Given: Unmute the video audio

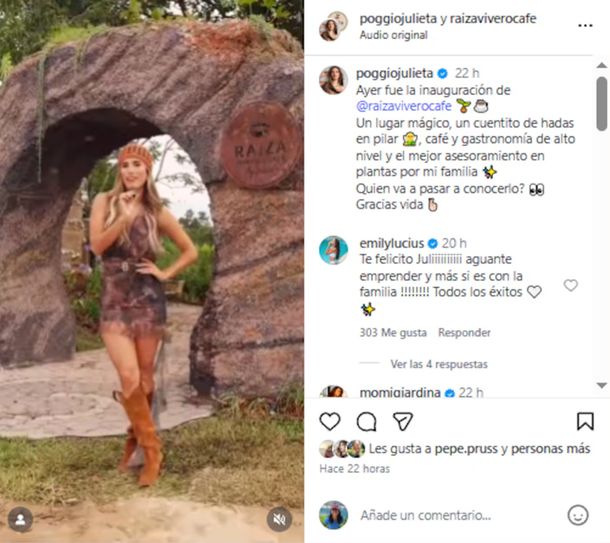Looking at the screenshot, I should (281, 519).
